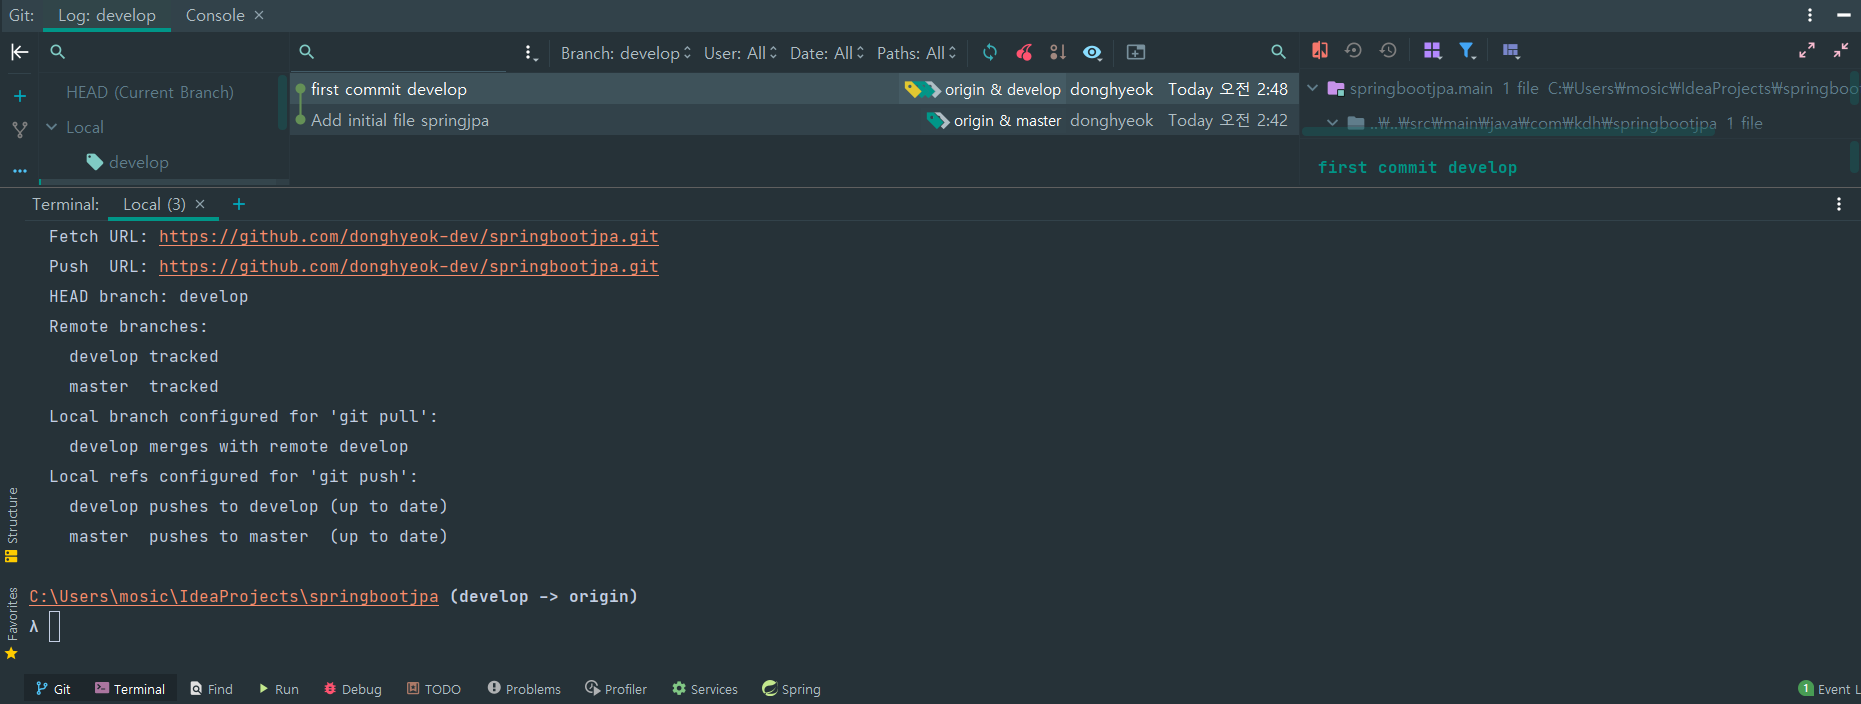Expand all changes in tree
This screenshot has width=1861, height=704.
pos(1807,50)
